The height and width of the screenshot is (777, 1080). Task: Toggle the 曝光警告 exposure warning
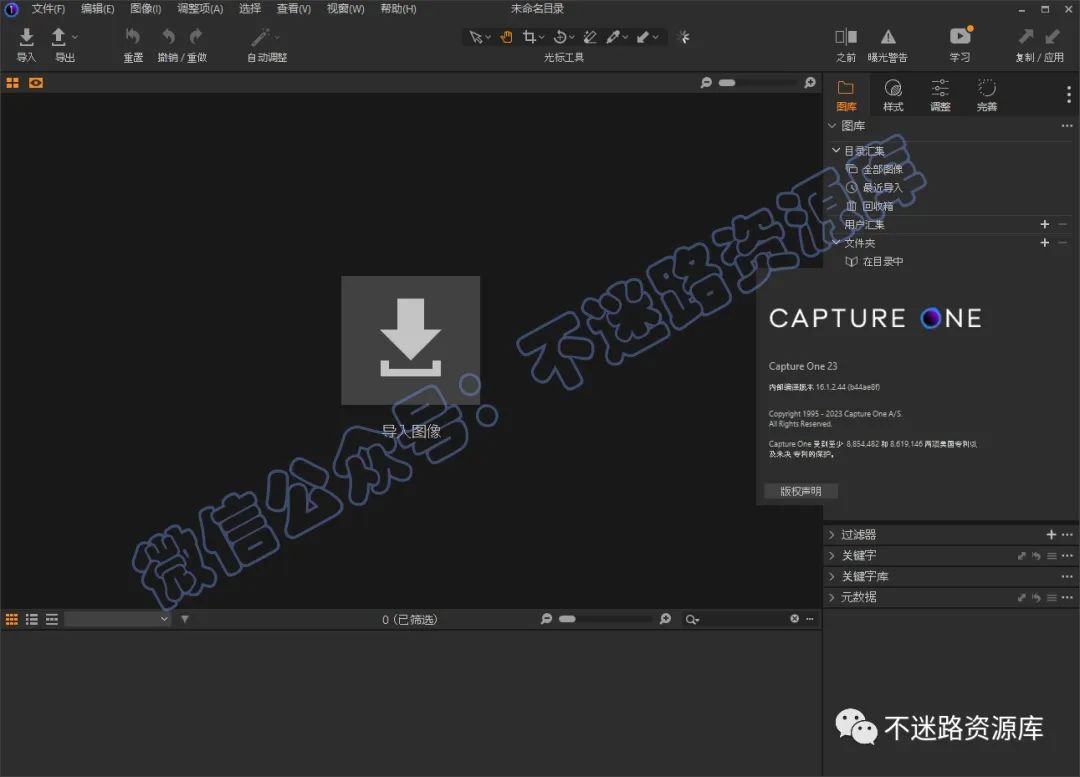(888, 37)
